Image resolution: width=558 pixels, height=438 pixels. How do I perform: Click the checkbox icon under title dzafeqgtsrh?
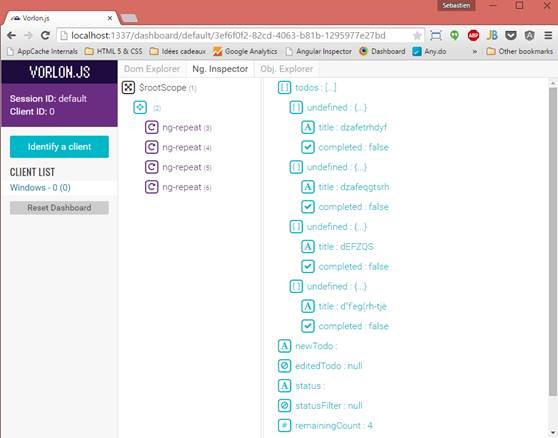tap(308, 207)
